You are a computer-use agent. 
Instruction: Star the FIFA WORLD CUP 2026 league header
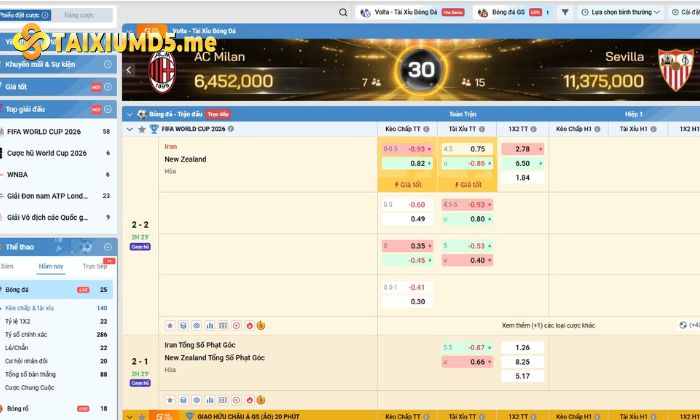(142, 129)
